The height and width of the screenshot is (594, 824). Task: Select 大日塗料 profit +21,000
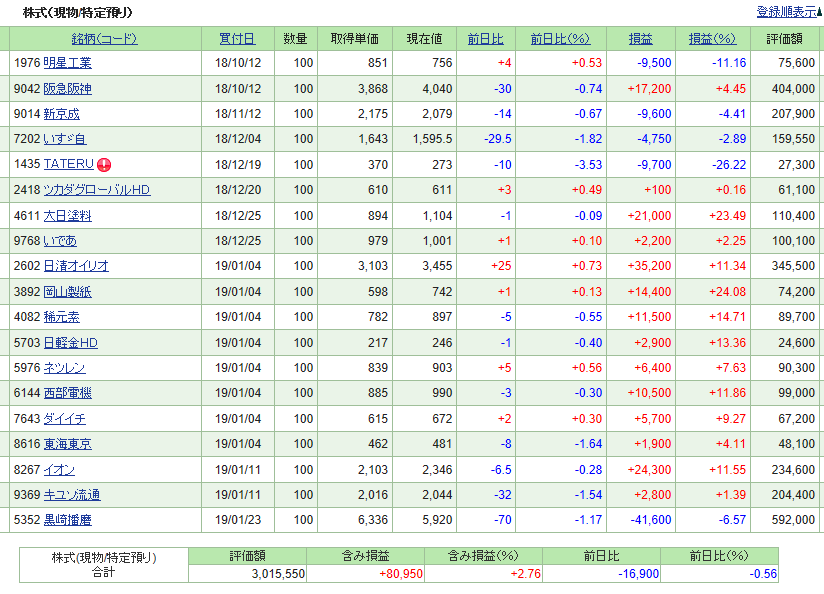click(650, 216)
